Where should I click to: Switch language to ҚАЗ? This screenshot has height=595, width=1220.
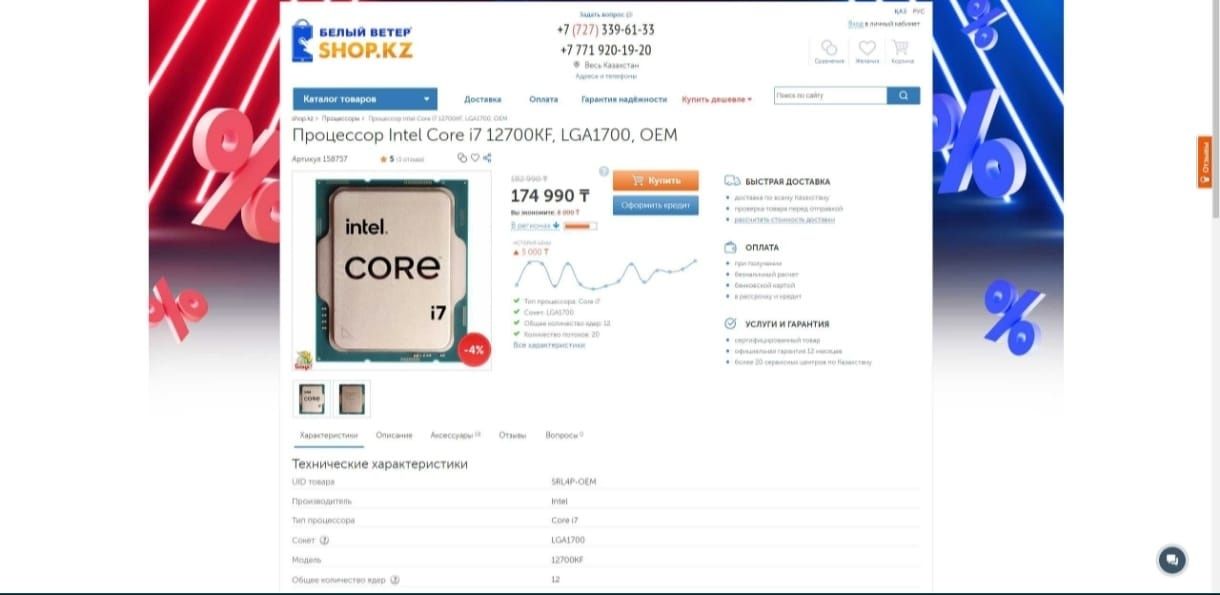point(901,11)
